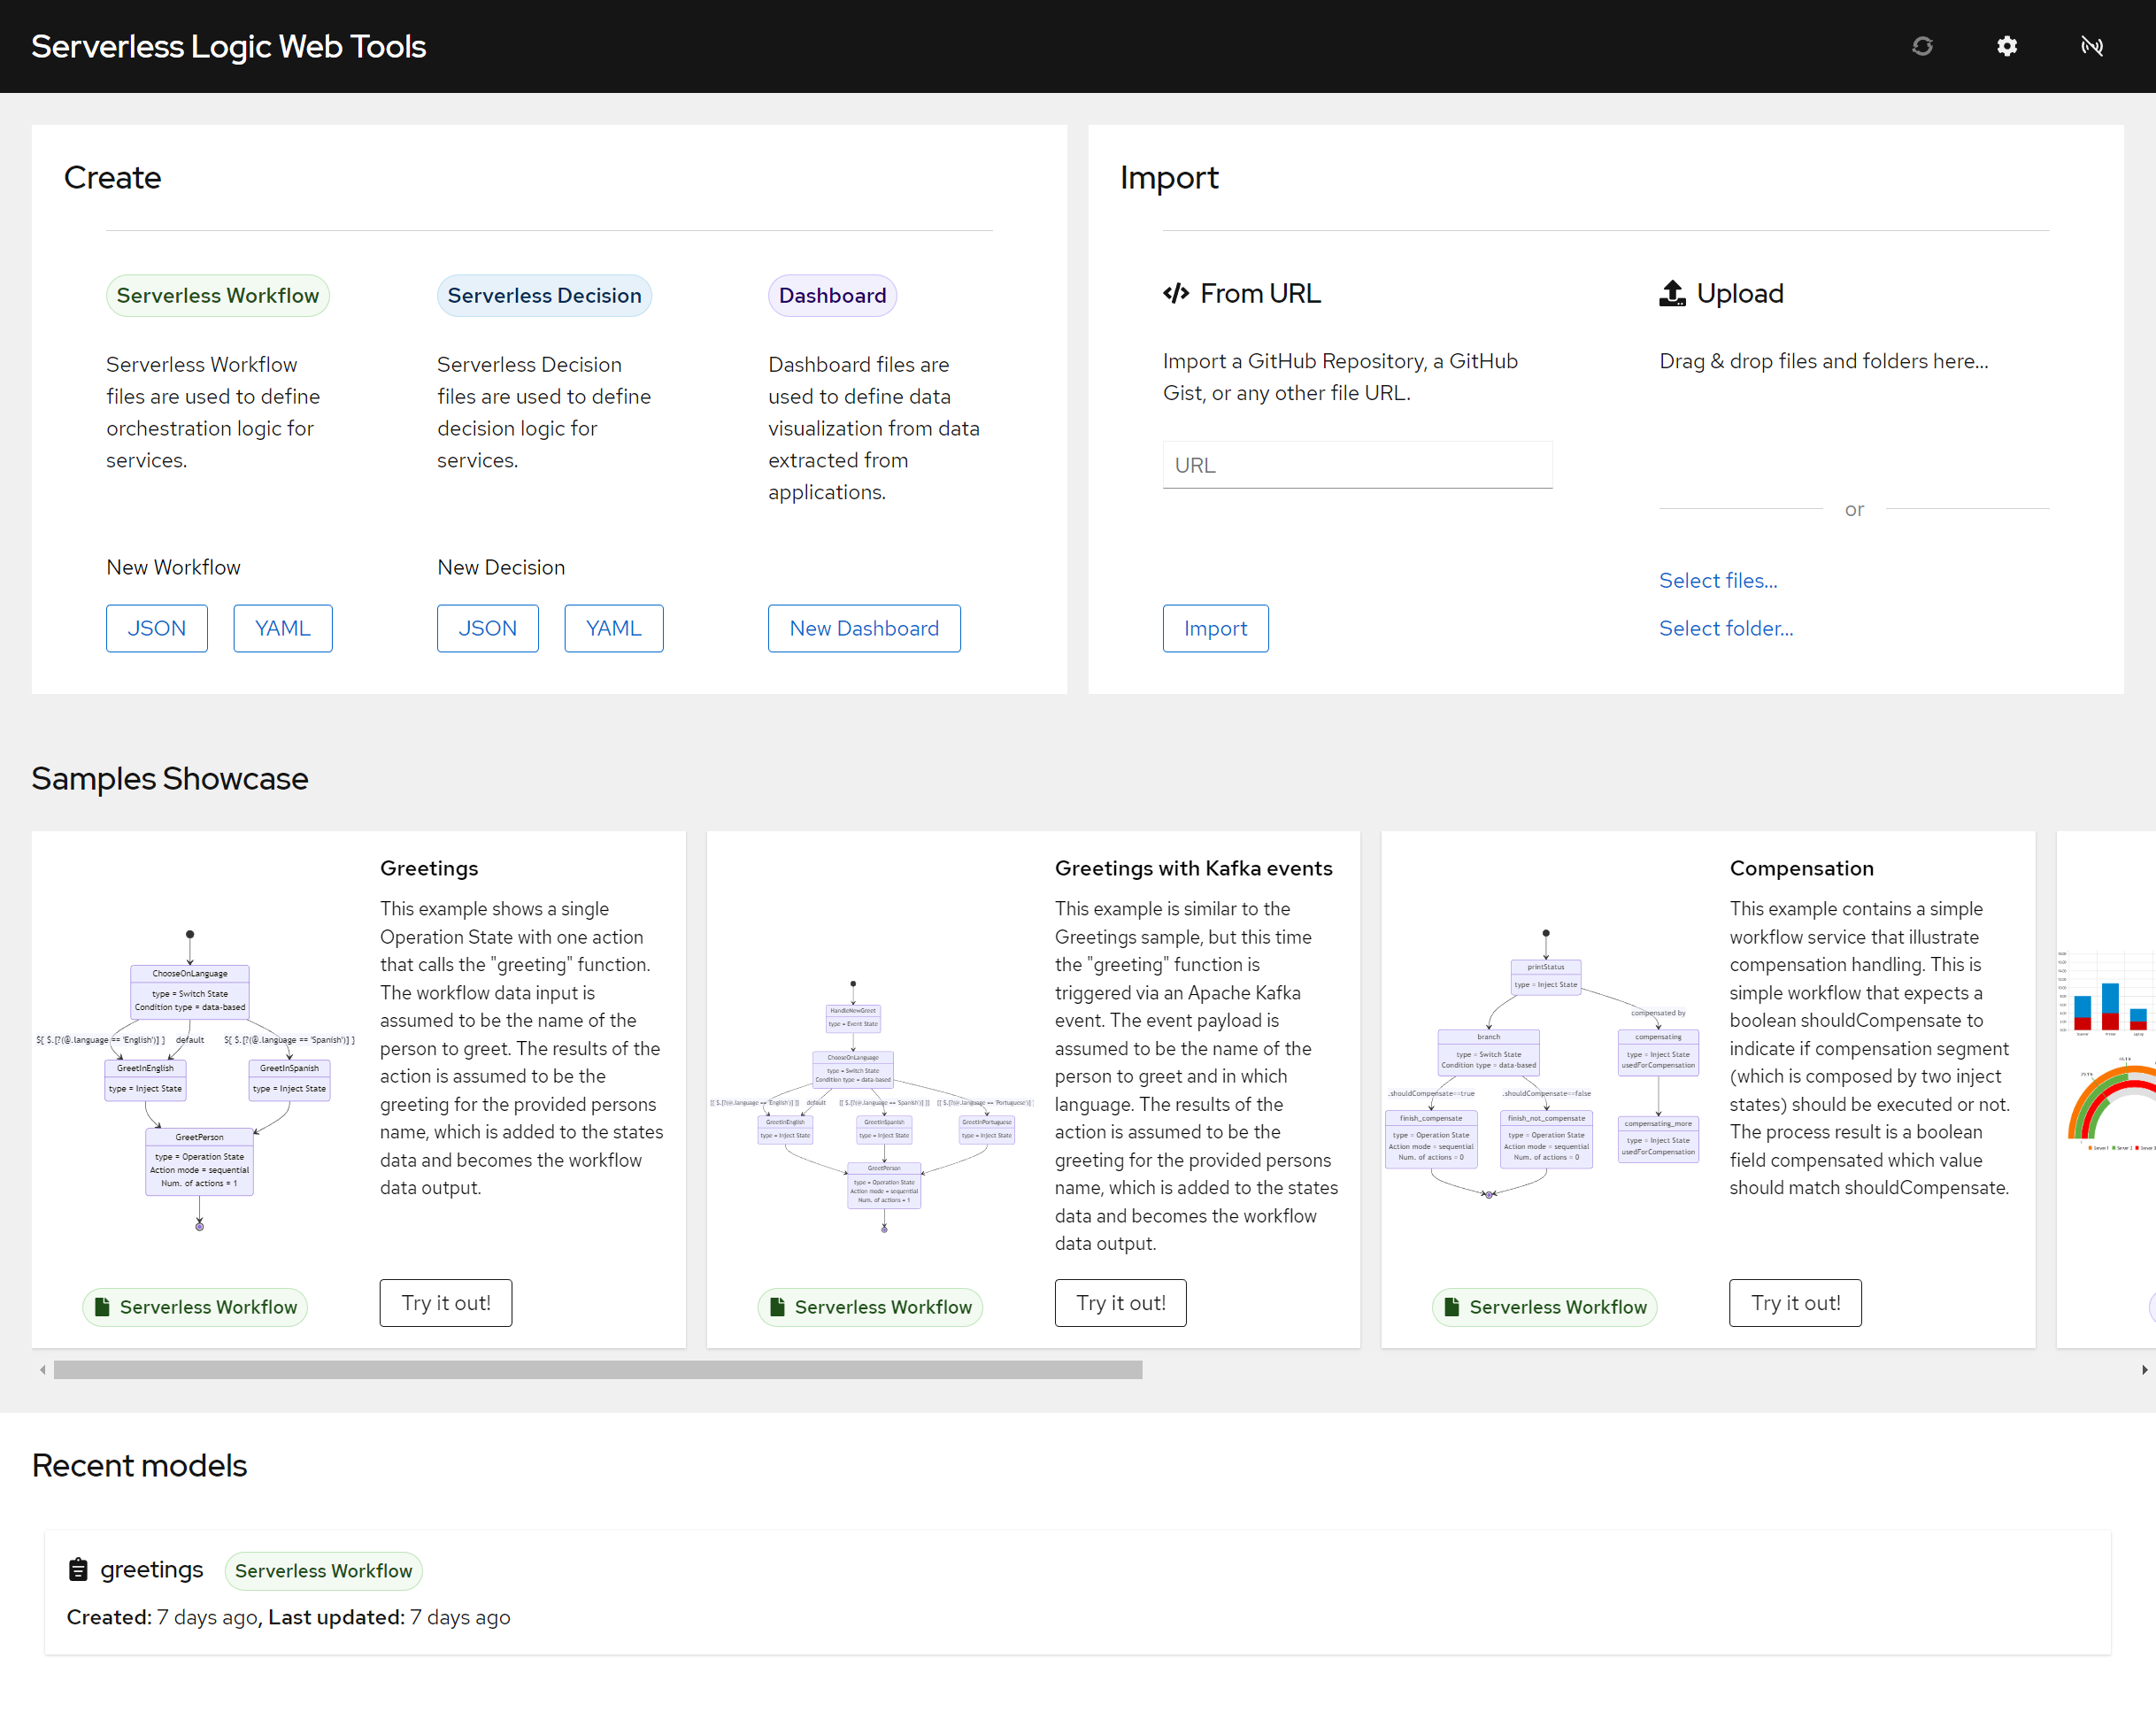Click the Upload icon in the Import panel
The height and width of the screenshot is (1712, 2156).
pyautogui.click(x=1671, y=292)
